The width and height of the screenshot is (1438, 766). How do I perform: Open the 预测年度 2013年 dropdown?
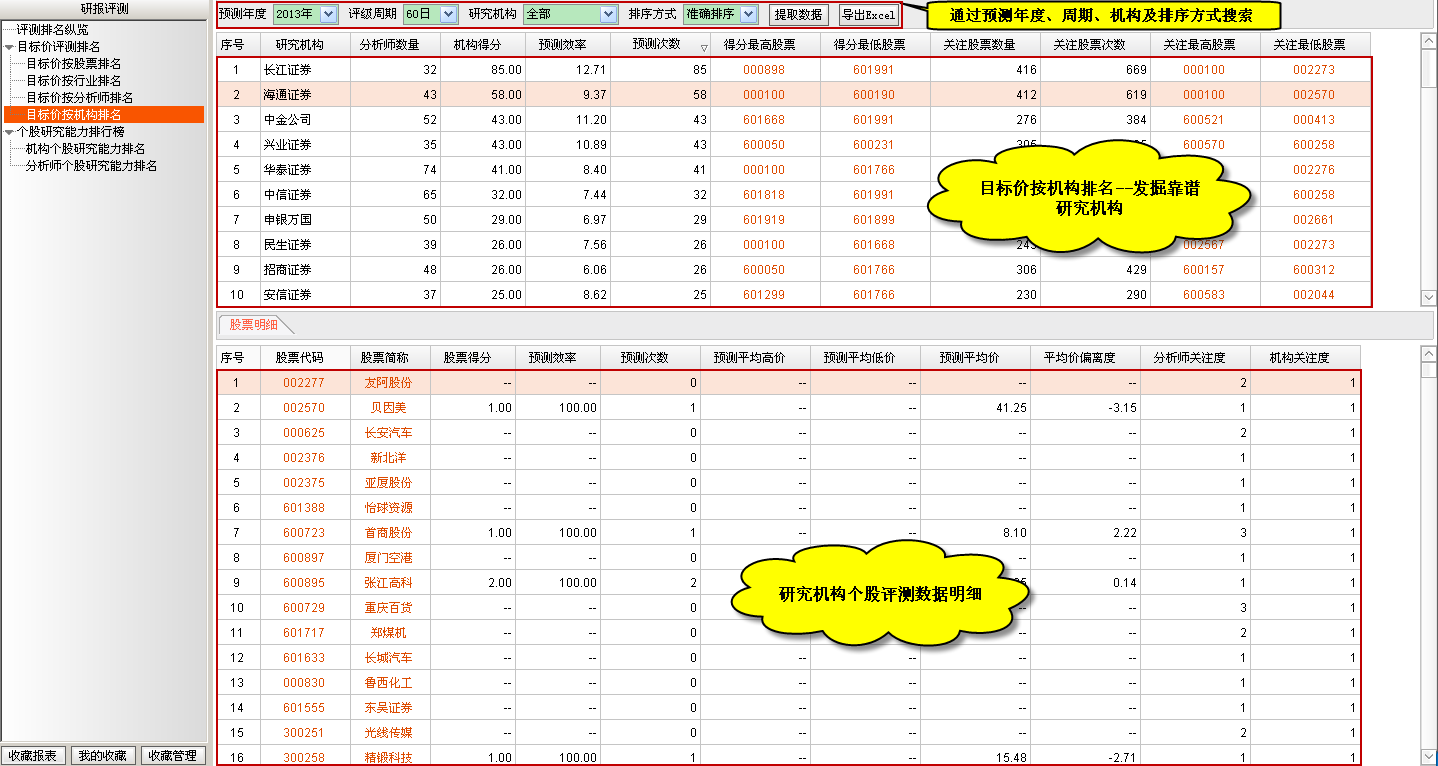tap(329, 15)
